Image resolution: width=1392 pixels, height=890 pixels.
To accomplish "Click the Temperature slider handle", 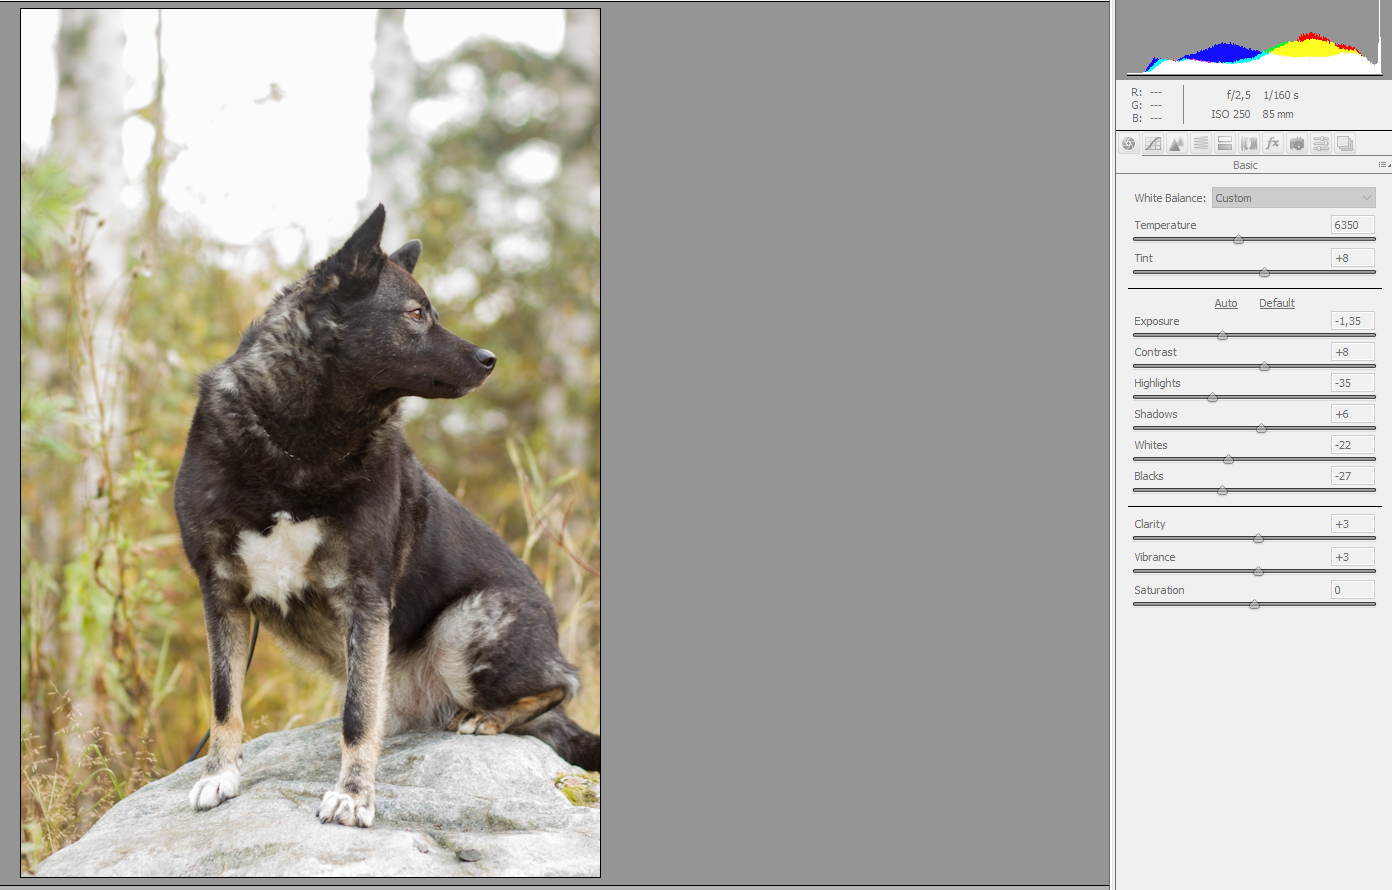I will [x=1238, y=240].
